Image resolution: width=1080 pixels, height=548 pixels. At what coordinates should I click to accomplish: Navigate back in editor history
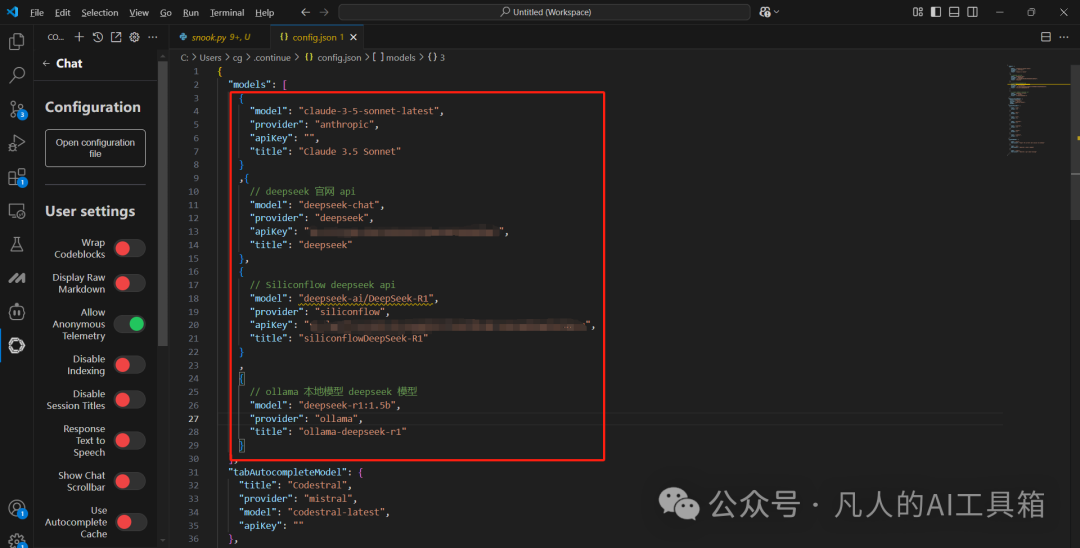click(x=305, y=12)
